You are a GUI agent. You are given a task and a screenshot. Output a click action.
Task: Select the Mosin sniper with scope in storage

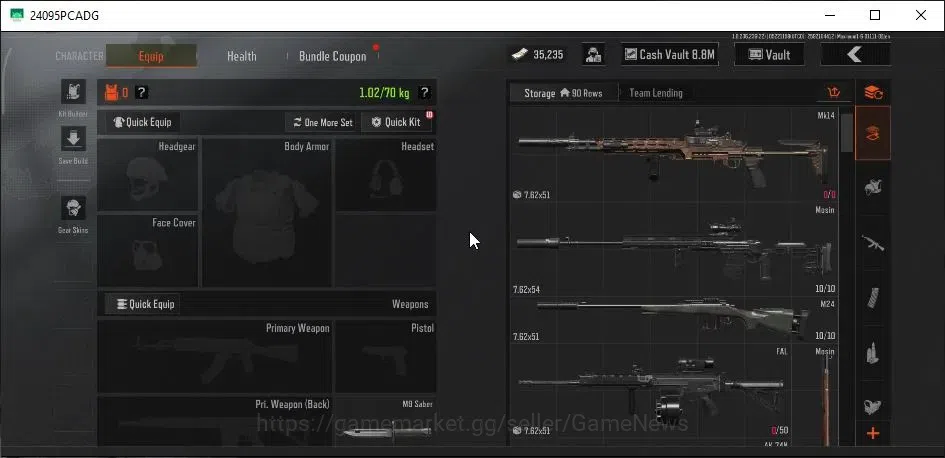[x=674, y=249]
